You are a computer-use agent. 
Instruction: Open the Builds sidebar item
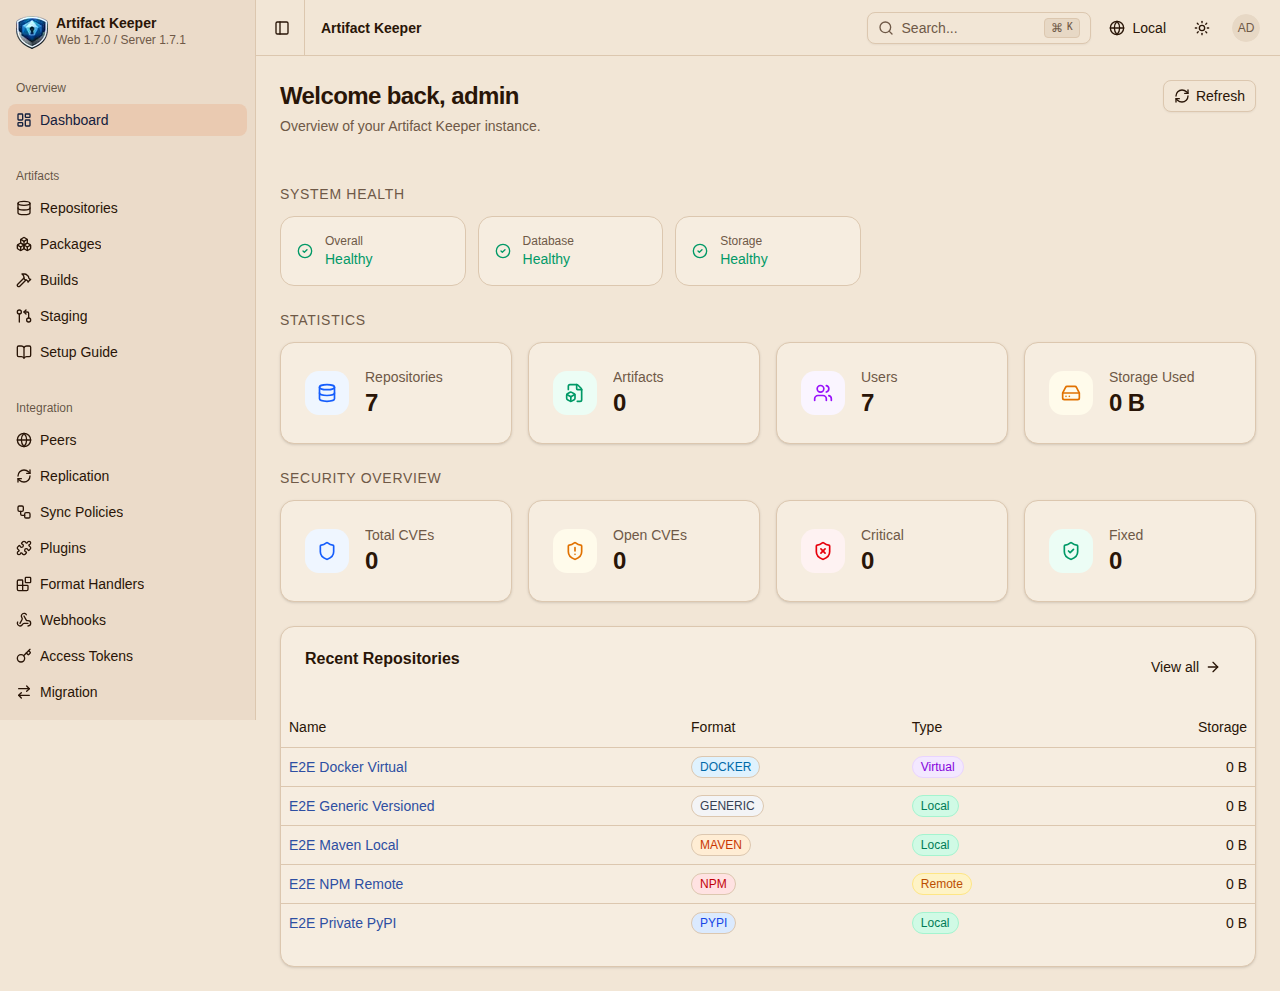tap(127, 280)
